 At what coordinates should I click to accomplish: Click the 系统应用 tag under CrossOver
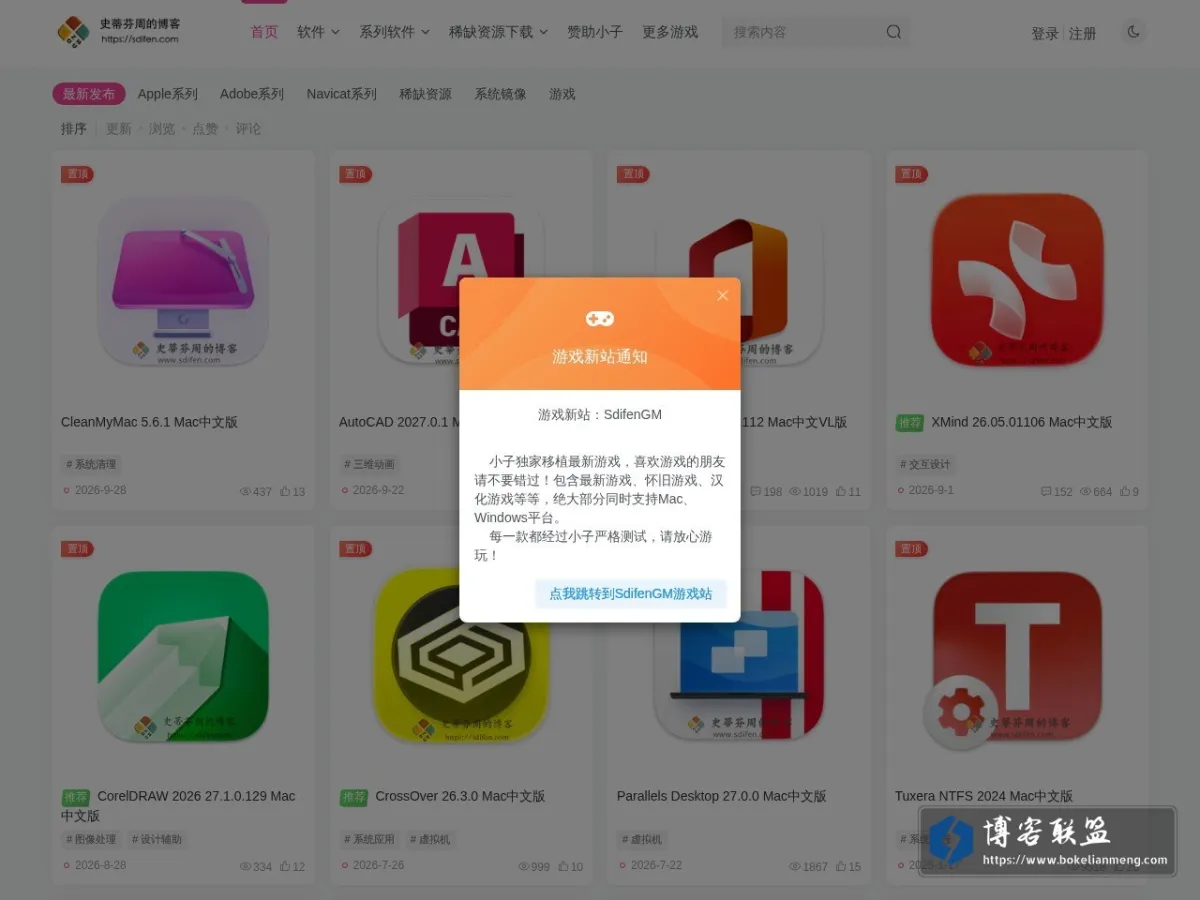(369, 839)
